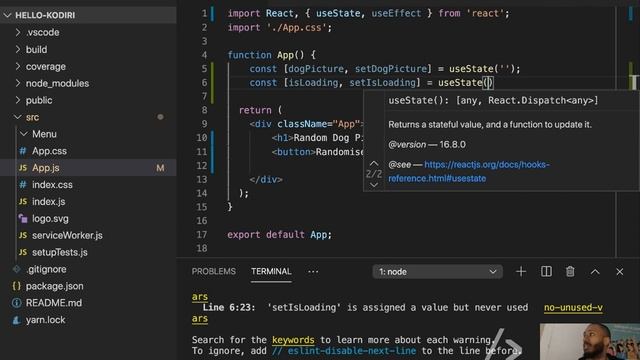Click the CSS hash icon beside App.css
640x360 pixels.
[23, 151]
